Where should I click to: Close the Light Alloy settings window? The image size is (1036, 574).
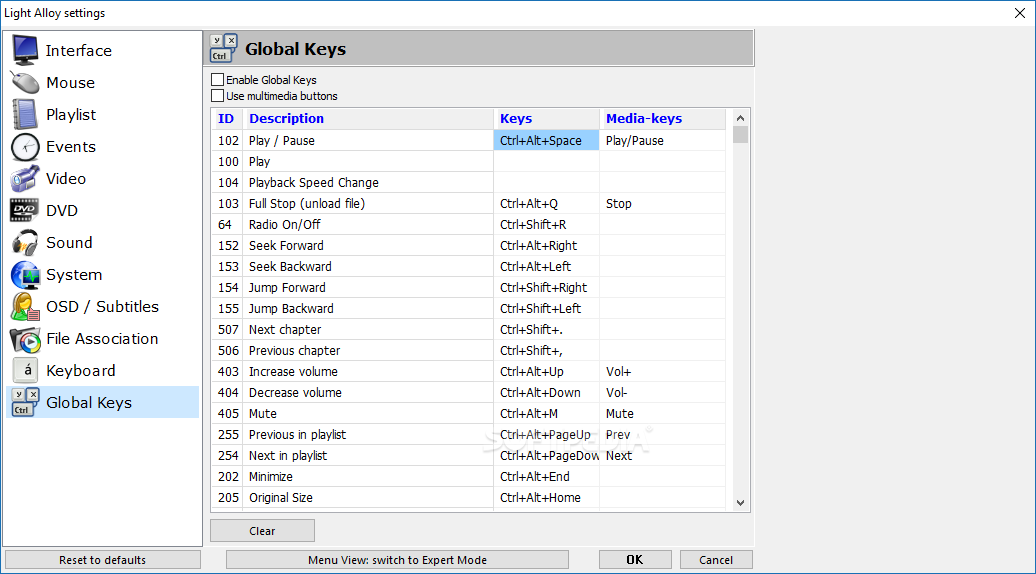point(1019,13)
